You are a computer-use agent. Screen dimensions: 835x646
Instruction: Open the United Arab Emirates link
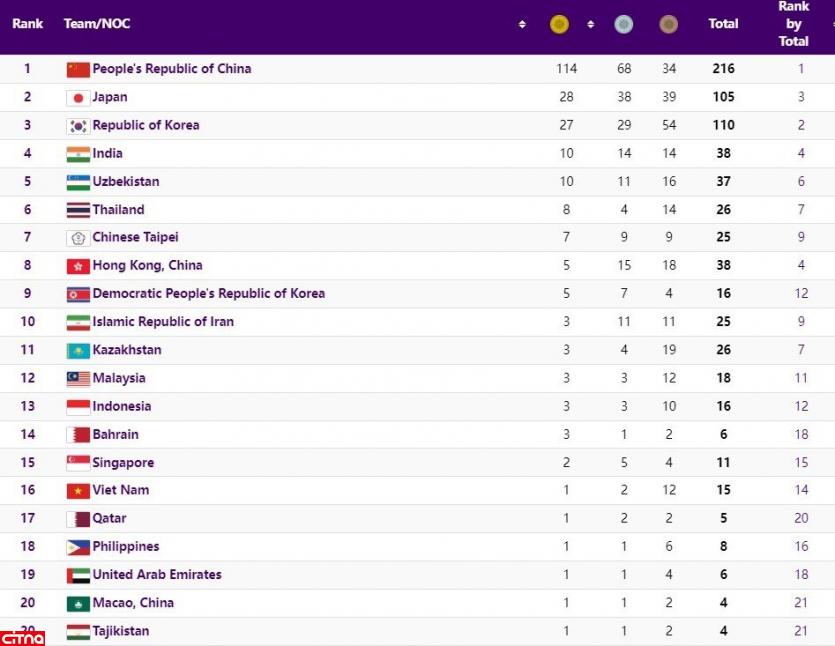(157, 575)
